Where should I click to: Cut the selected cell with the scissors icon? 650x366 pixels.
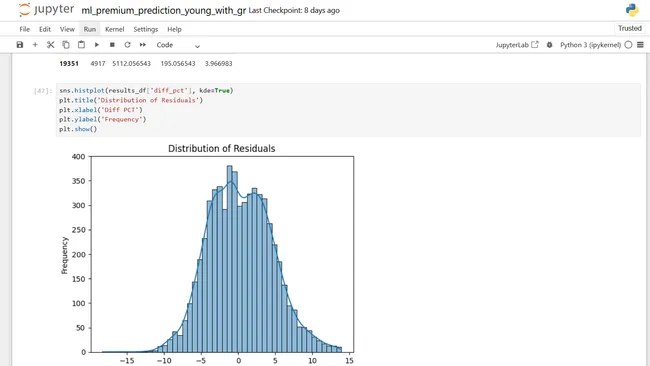51,45
